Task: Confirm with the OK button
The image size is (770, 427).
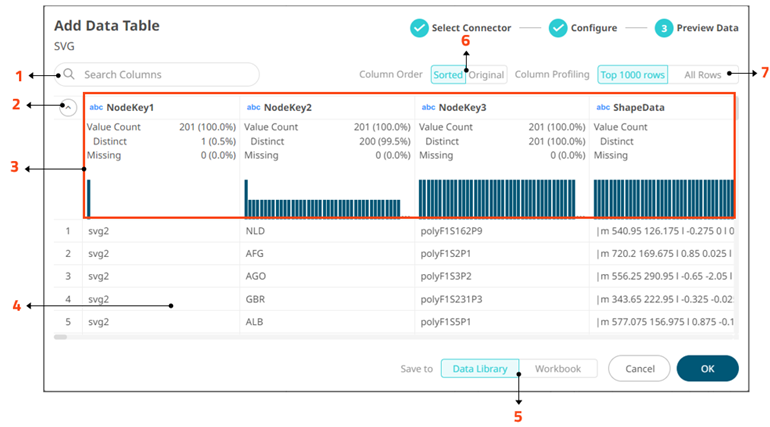Action: [x=707, y=369]
